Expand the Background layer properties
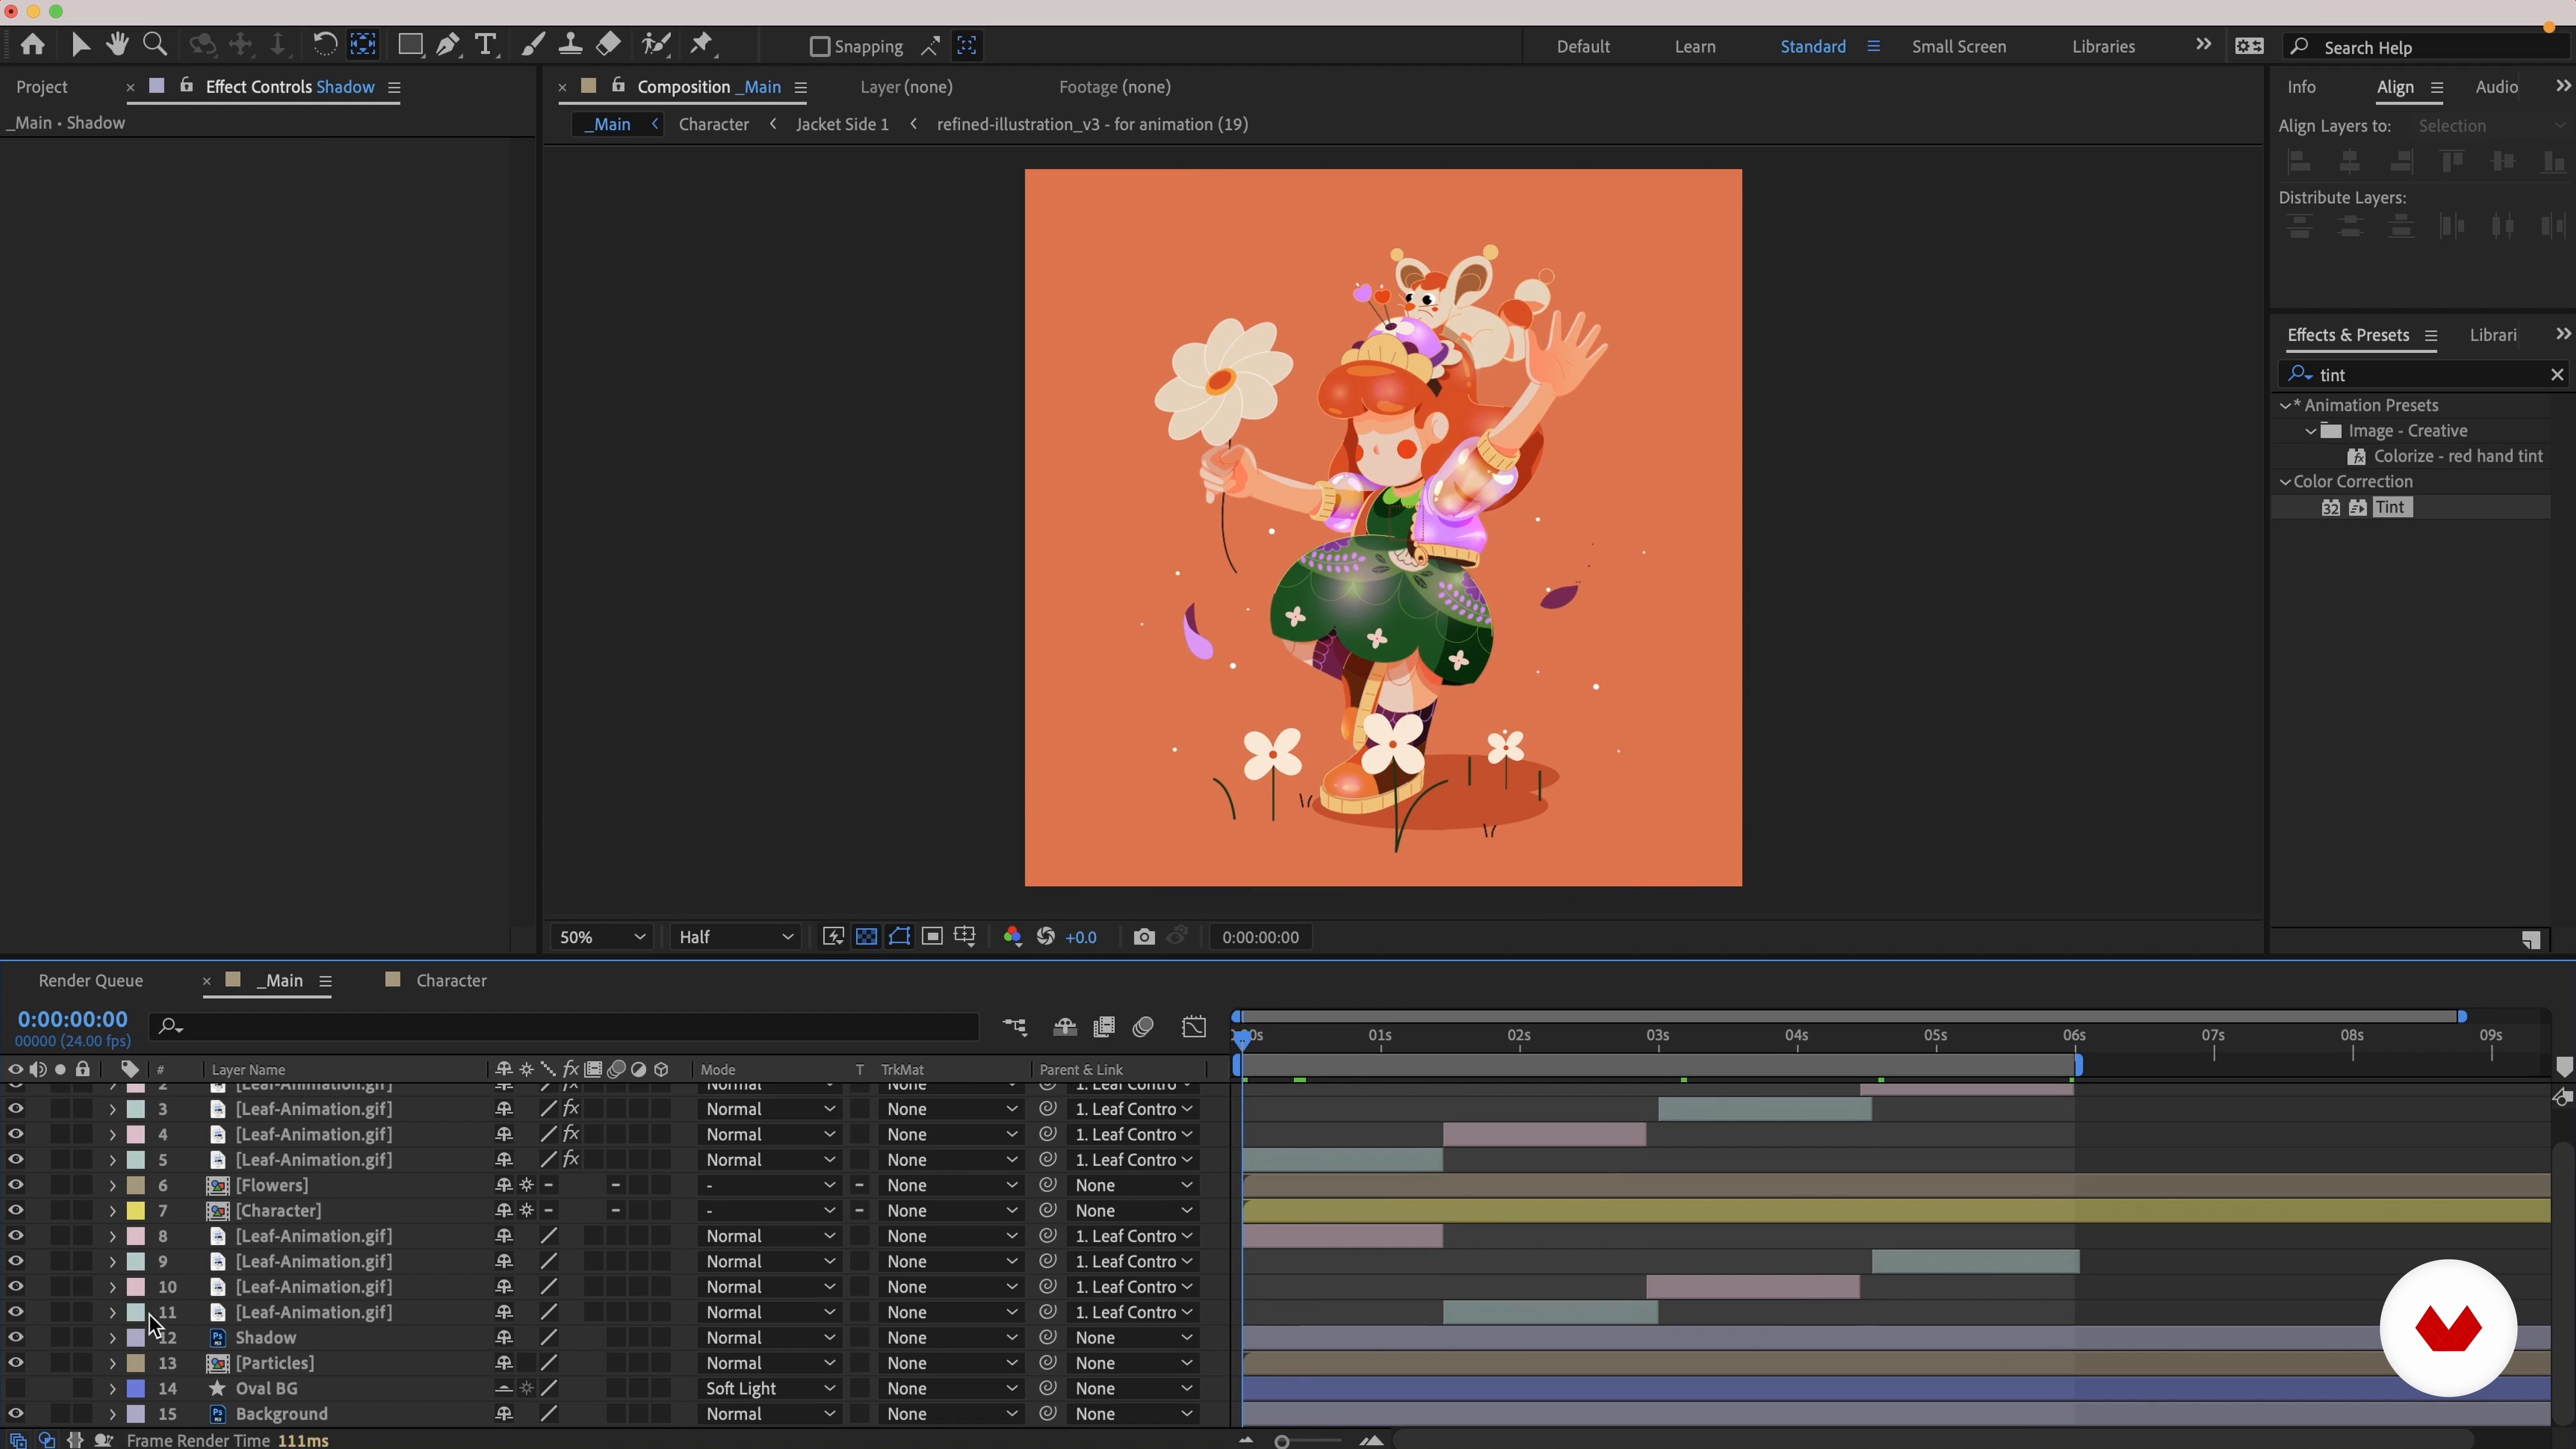Screen dimensions: 2576x1449 pyautogui.click(x=112, y=1415)
